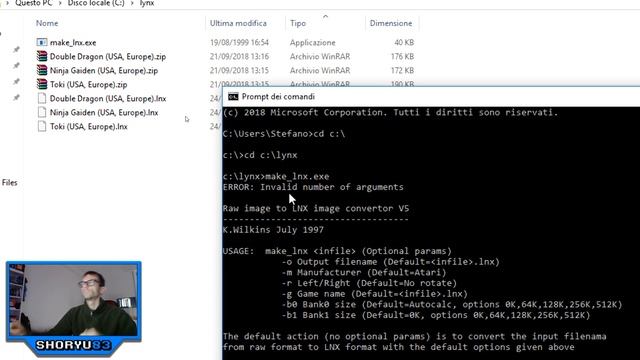640x360 pixels.
Task: Click Toki (USA, Europe).lnx name
Action: point(89,127)
